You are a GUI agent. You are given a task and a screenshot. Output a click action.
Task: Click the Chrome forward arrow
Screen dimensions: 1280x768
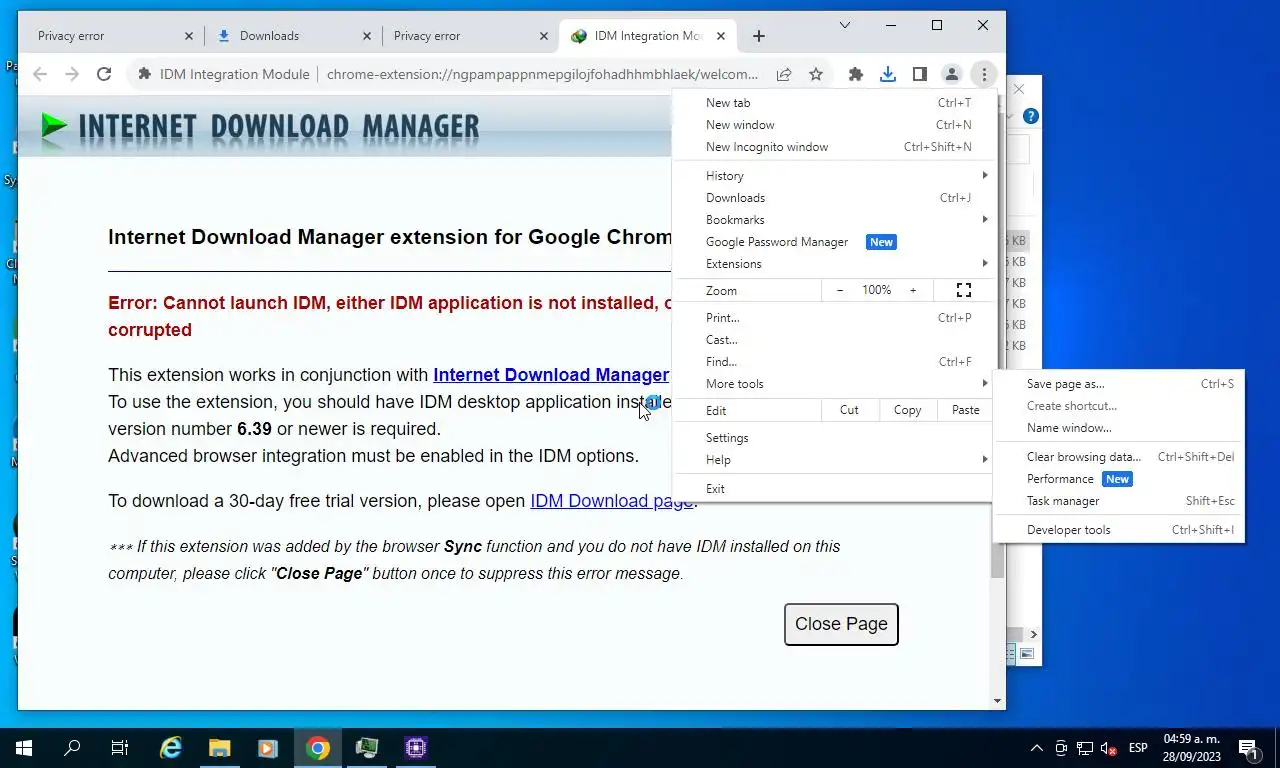coord(72,74)
